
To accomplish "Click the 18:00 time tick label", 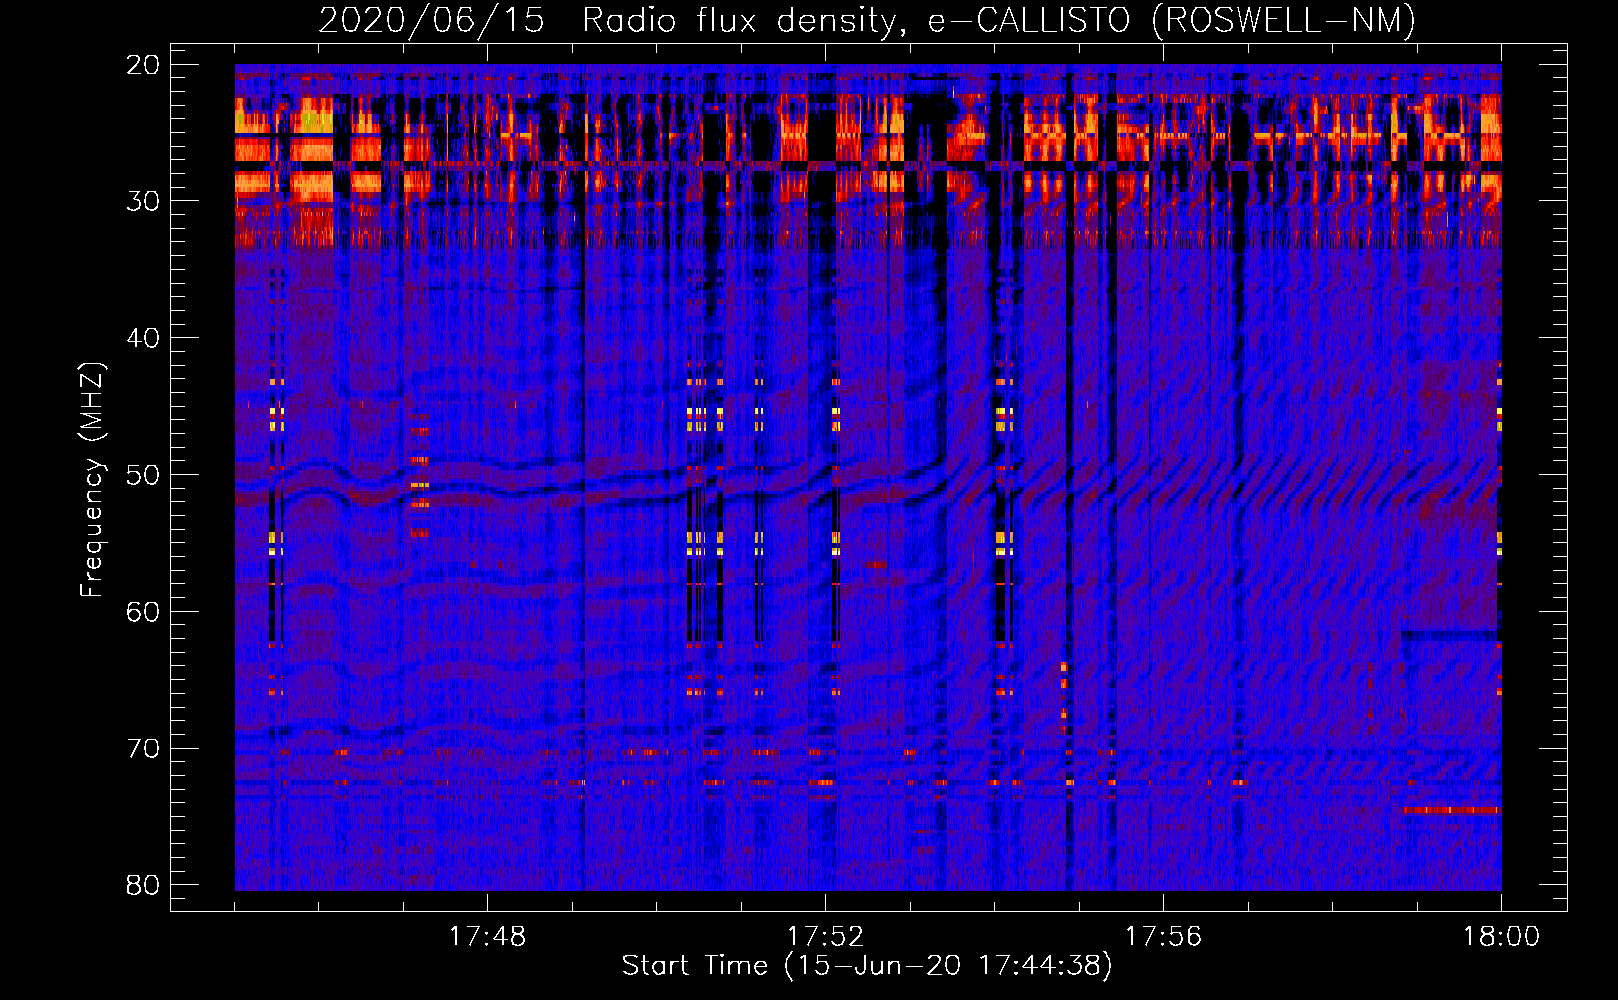I will pos(1501,937).
